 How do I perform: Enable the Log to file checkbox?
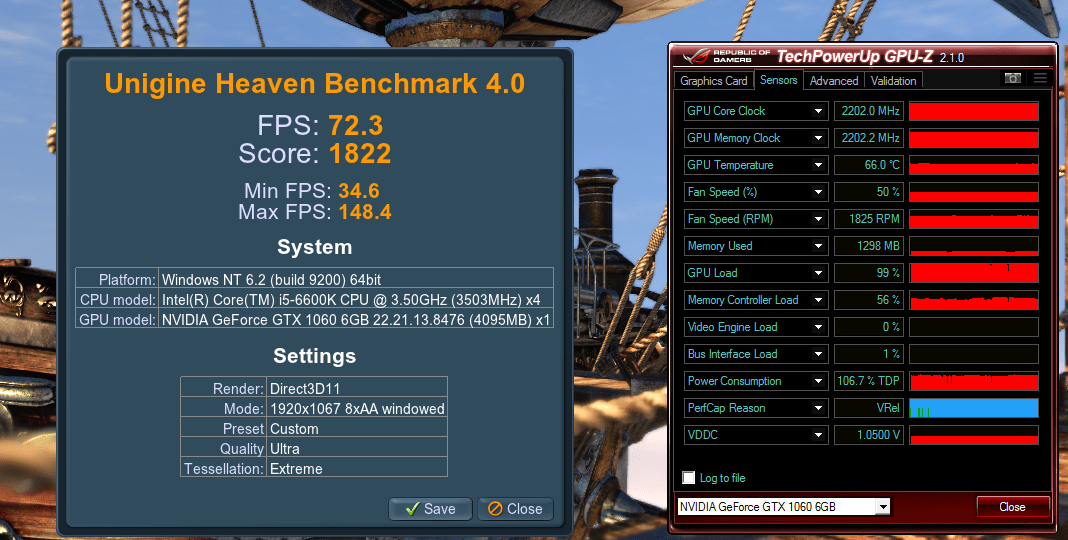coord(689,477)
